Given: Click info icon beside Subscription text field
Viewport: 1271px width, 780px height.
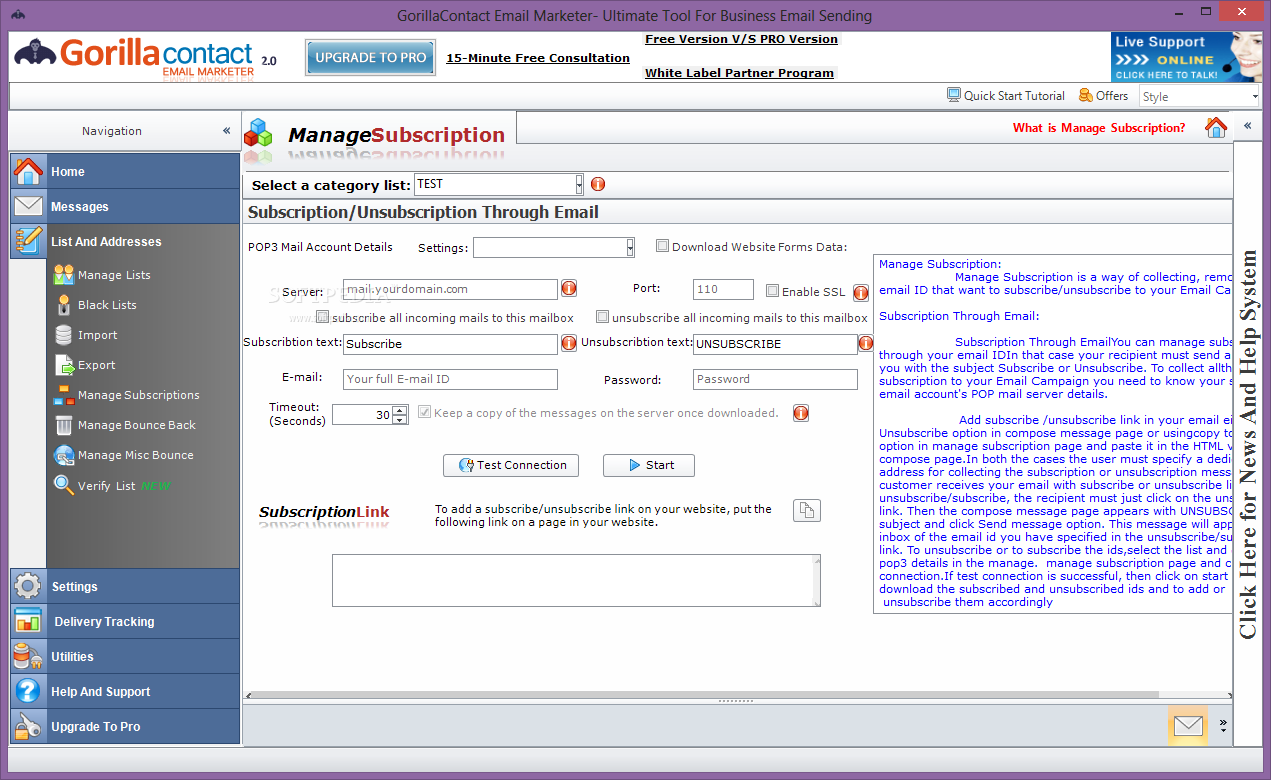Looking at the screenshot, I should coord(569,343).
